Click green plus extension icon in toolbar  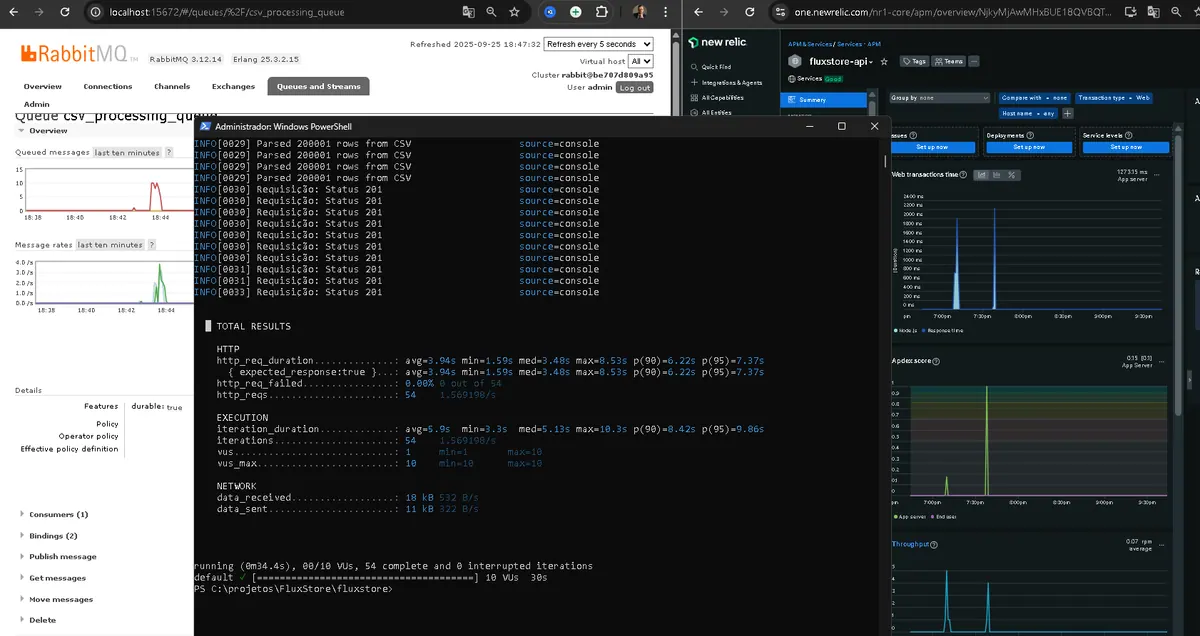coord(576,12)
